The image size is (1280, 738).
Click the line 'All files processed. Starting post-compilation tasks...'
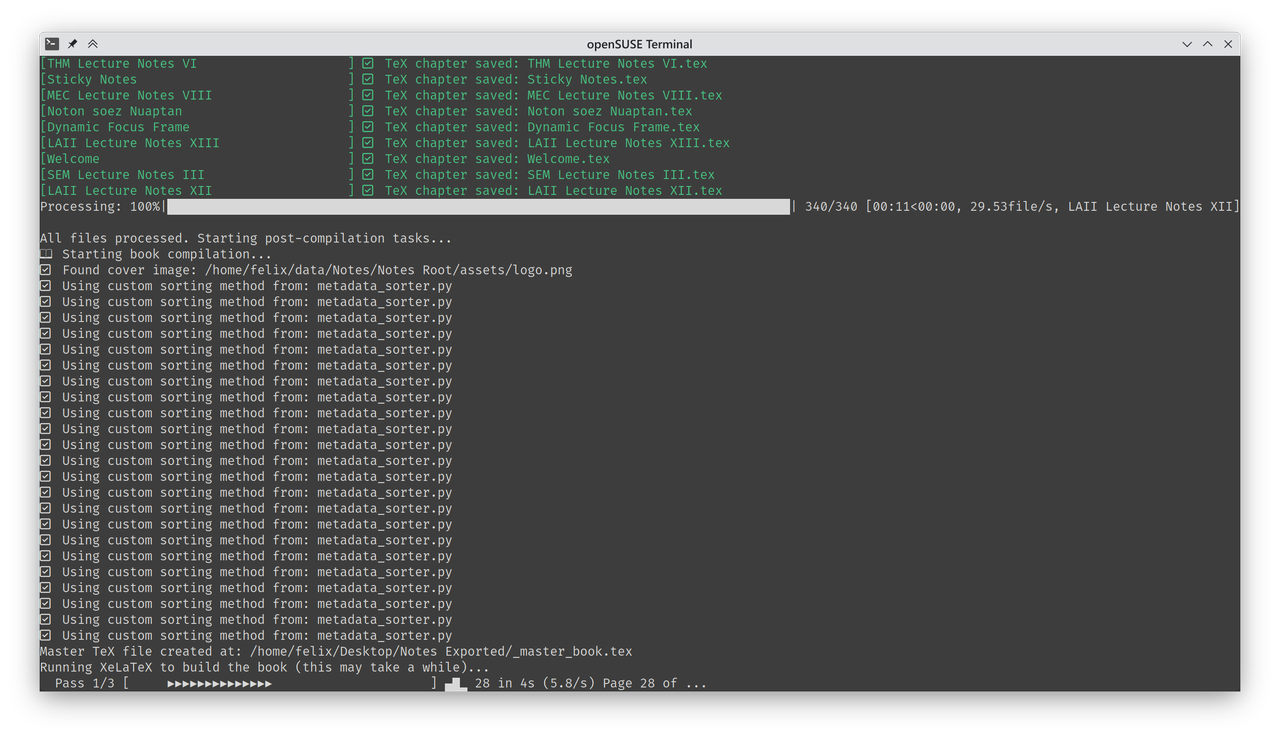click(x=246, y=238)
